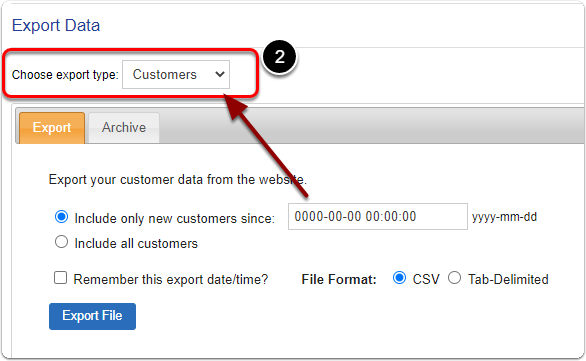The height and width of the screenshot is (361, 586).
Task: Select Include all customers option
Action: (61, 242)
